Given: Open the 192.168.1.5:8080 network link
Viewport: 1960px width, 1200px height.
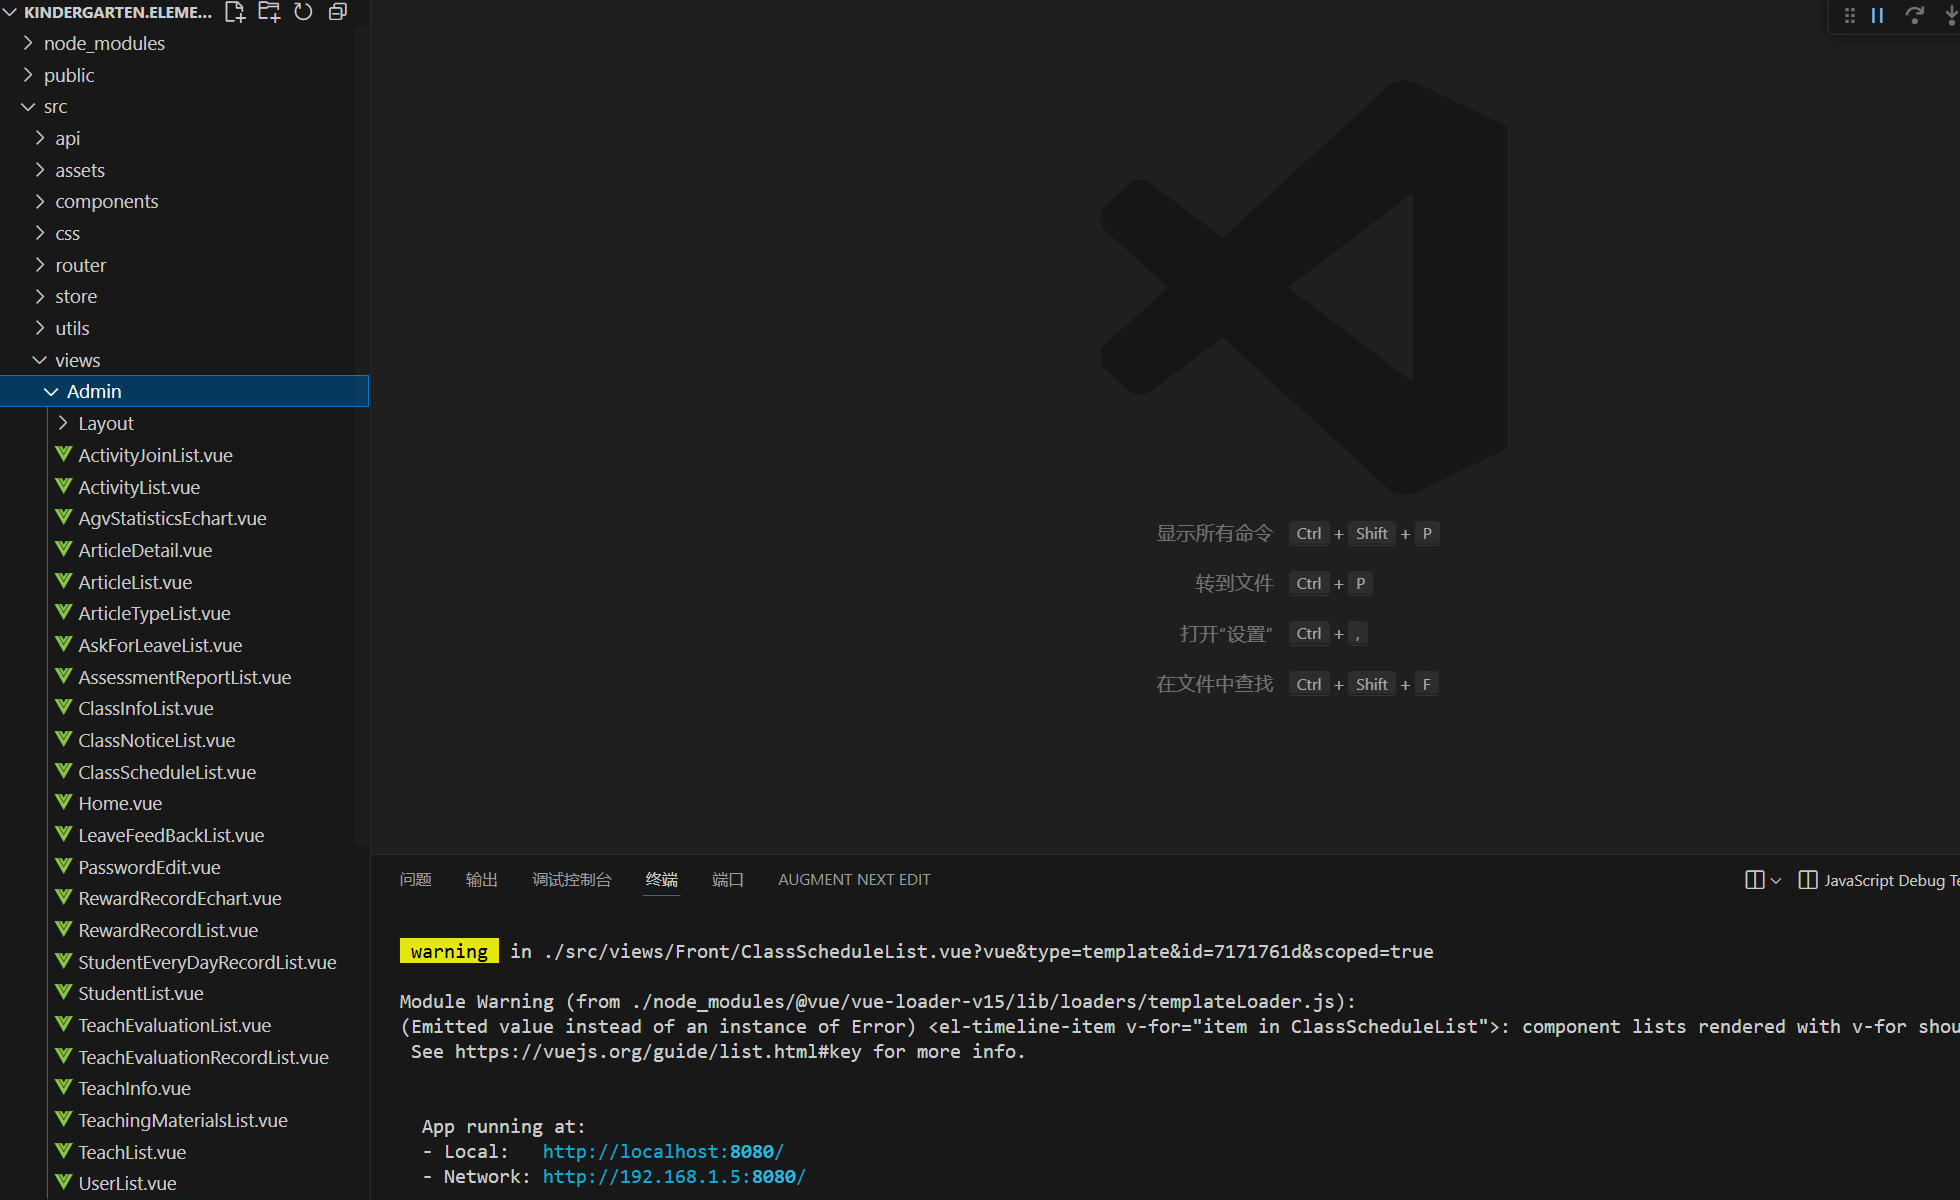Looking at the screenshot, I should [x=674, y=1177].
